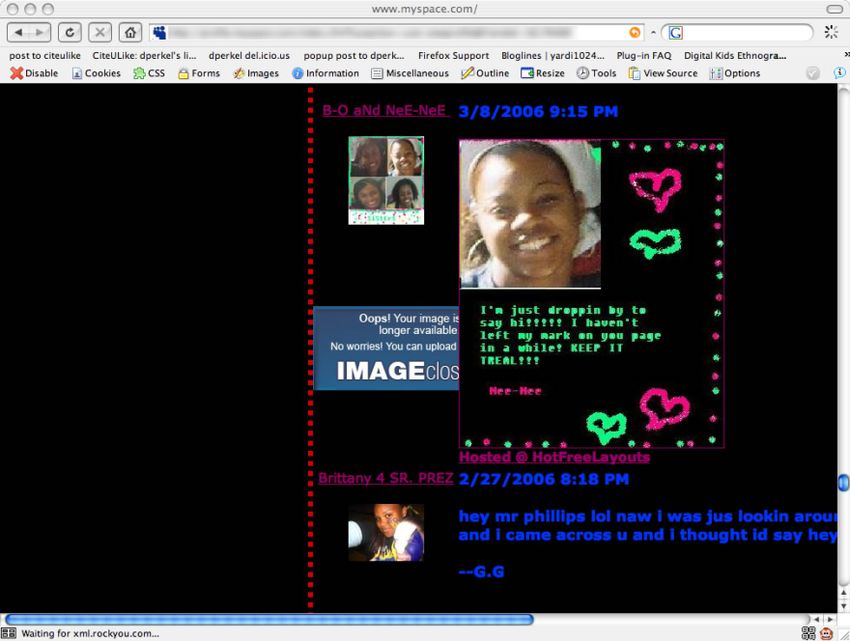Click the status bar icon left of Waiting text

8,633
